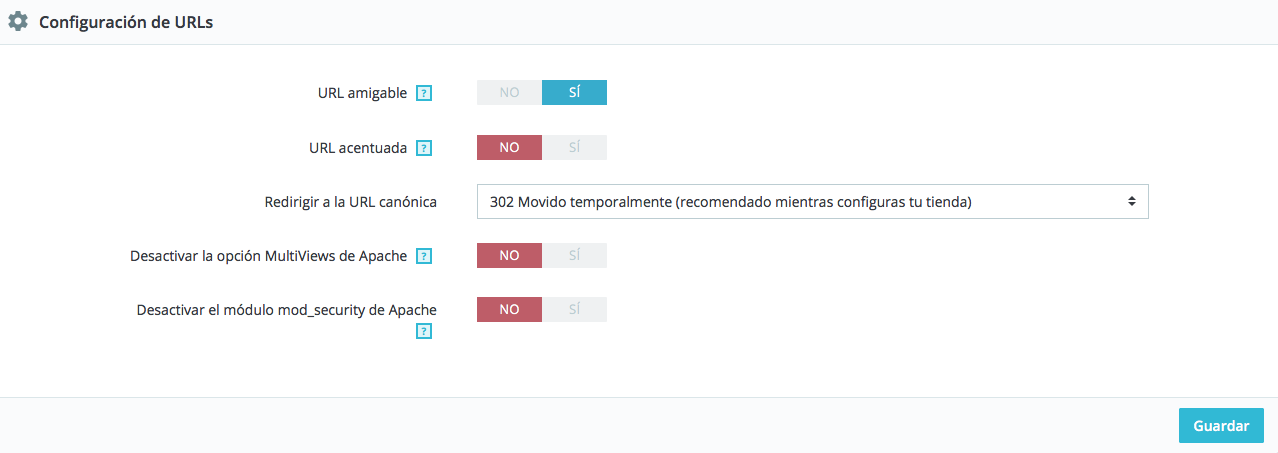Click the Desactivar la opción MultiViews de Apache label
This screenshot has height=453, width=1278.
click(x=268, y=256)
